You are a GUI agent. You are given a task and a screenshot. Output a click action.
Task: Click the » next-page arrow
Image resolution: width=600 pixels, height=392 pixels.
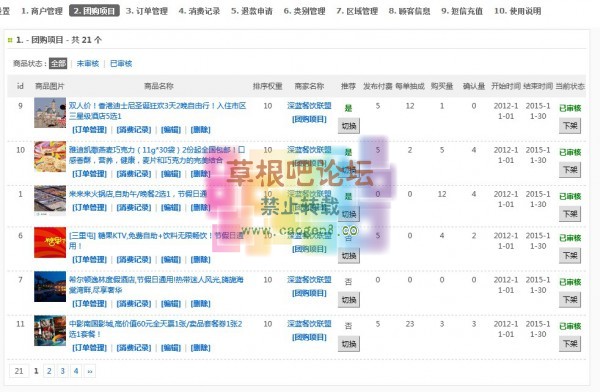pyautogui.click(x=90, y=371)
